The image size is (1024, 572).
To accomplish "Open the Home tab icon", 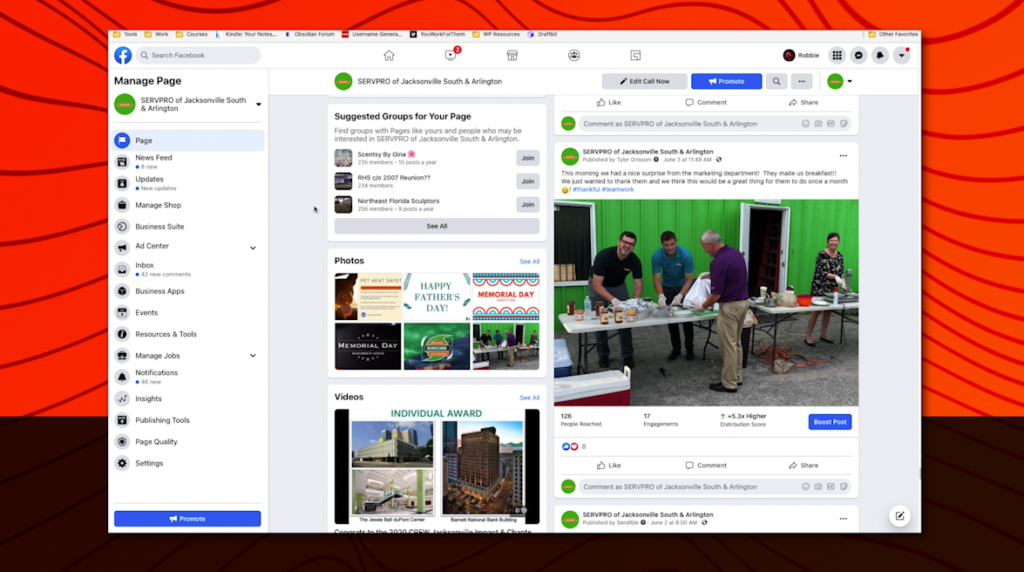I will pyautogui.click(x=389, y=56).
